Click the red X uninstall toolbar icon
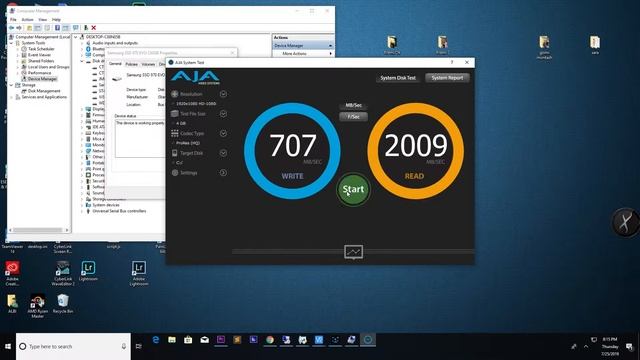This screenshot has height=360, width=640. point(93,28)
